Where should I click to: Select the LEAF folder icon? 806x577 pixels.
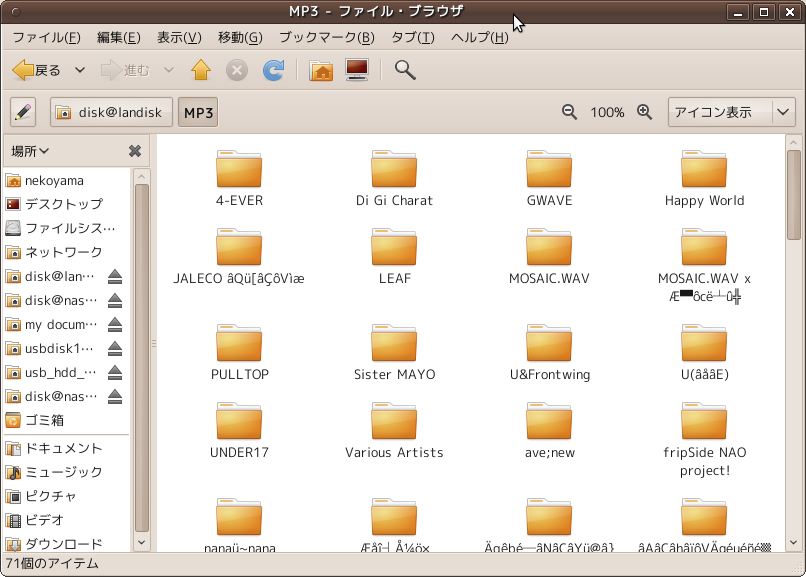394,247
